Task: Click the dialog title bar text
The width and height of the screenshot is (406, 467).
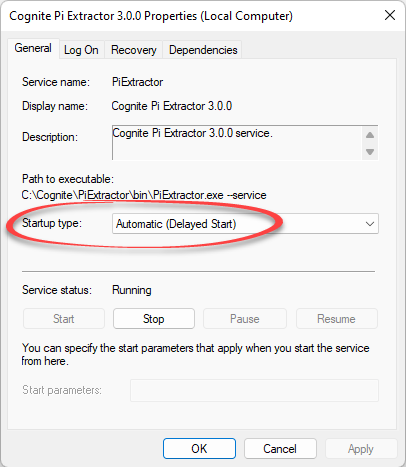Action: (x=151, y=16)
